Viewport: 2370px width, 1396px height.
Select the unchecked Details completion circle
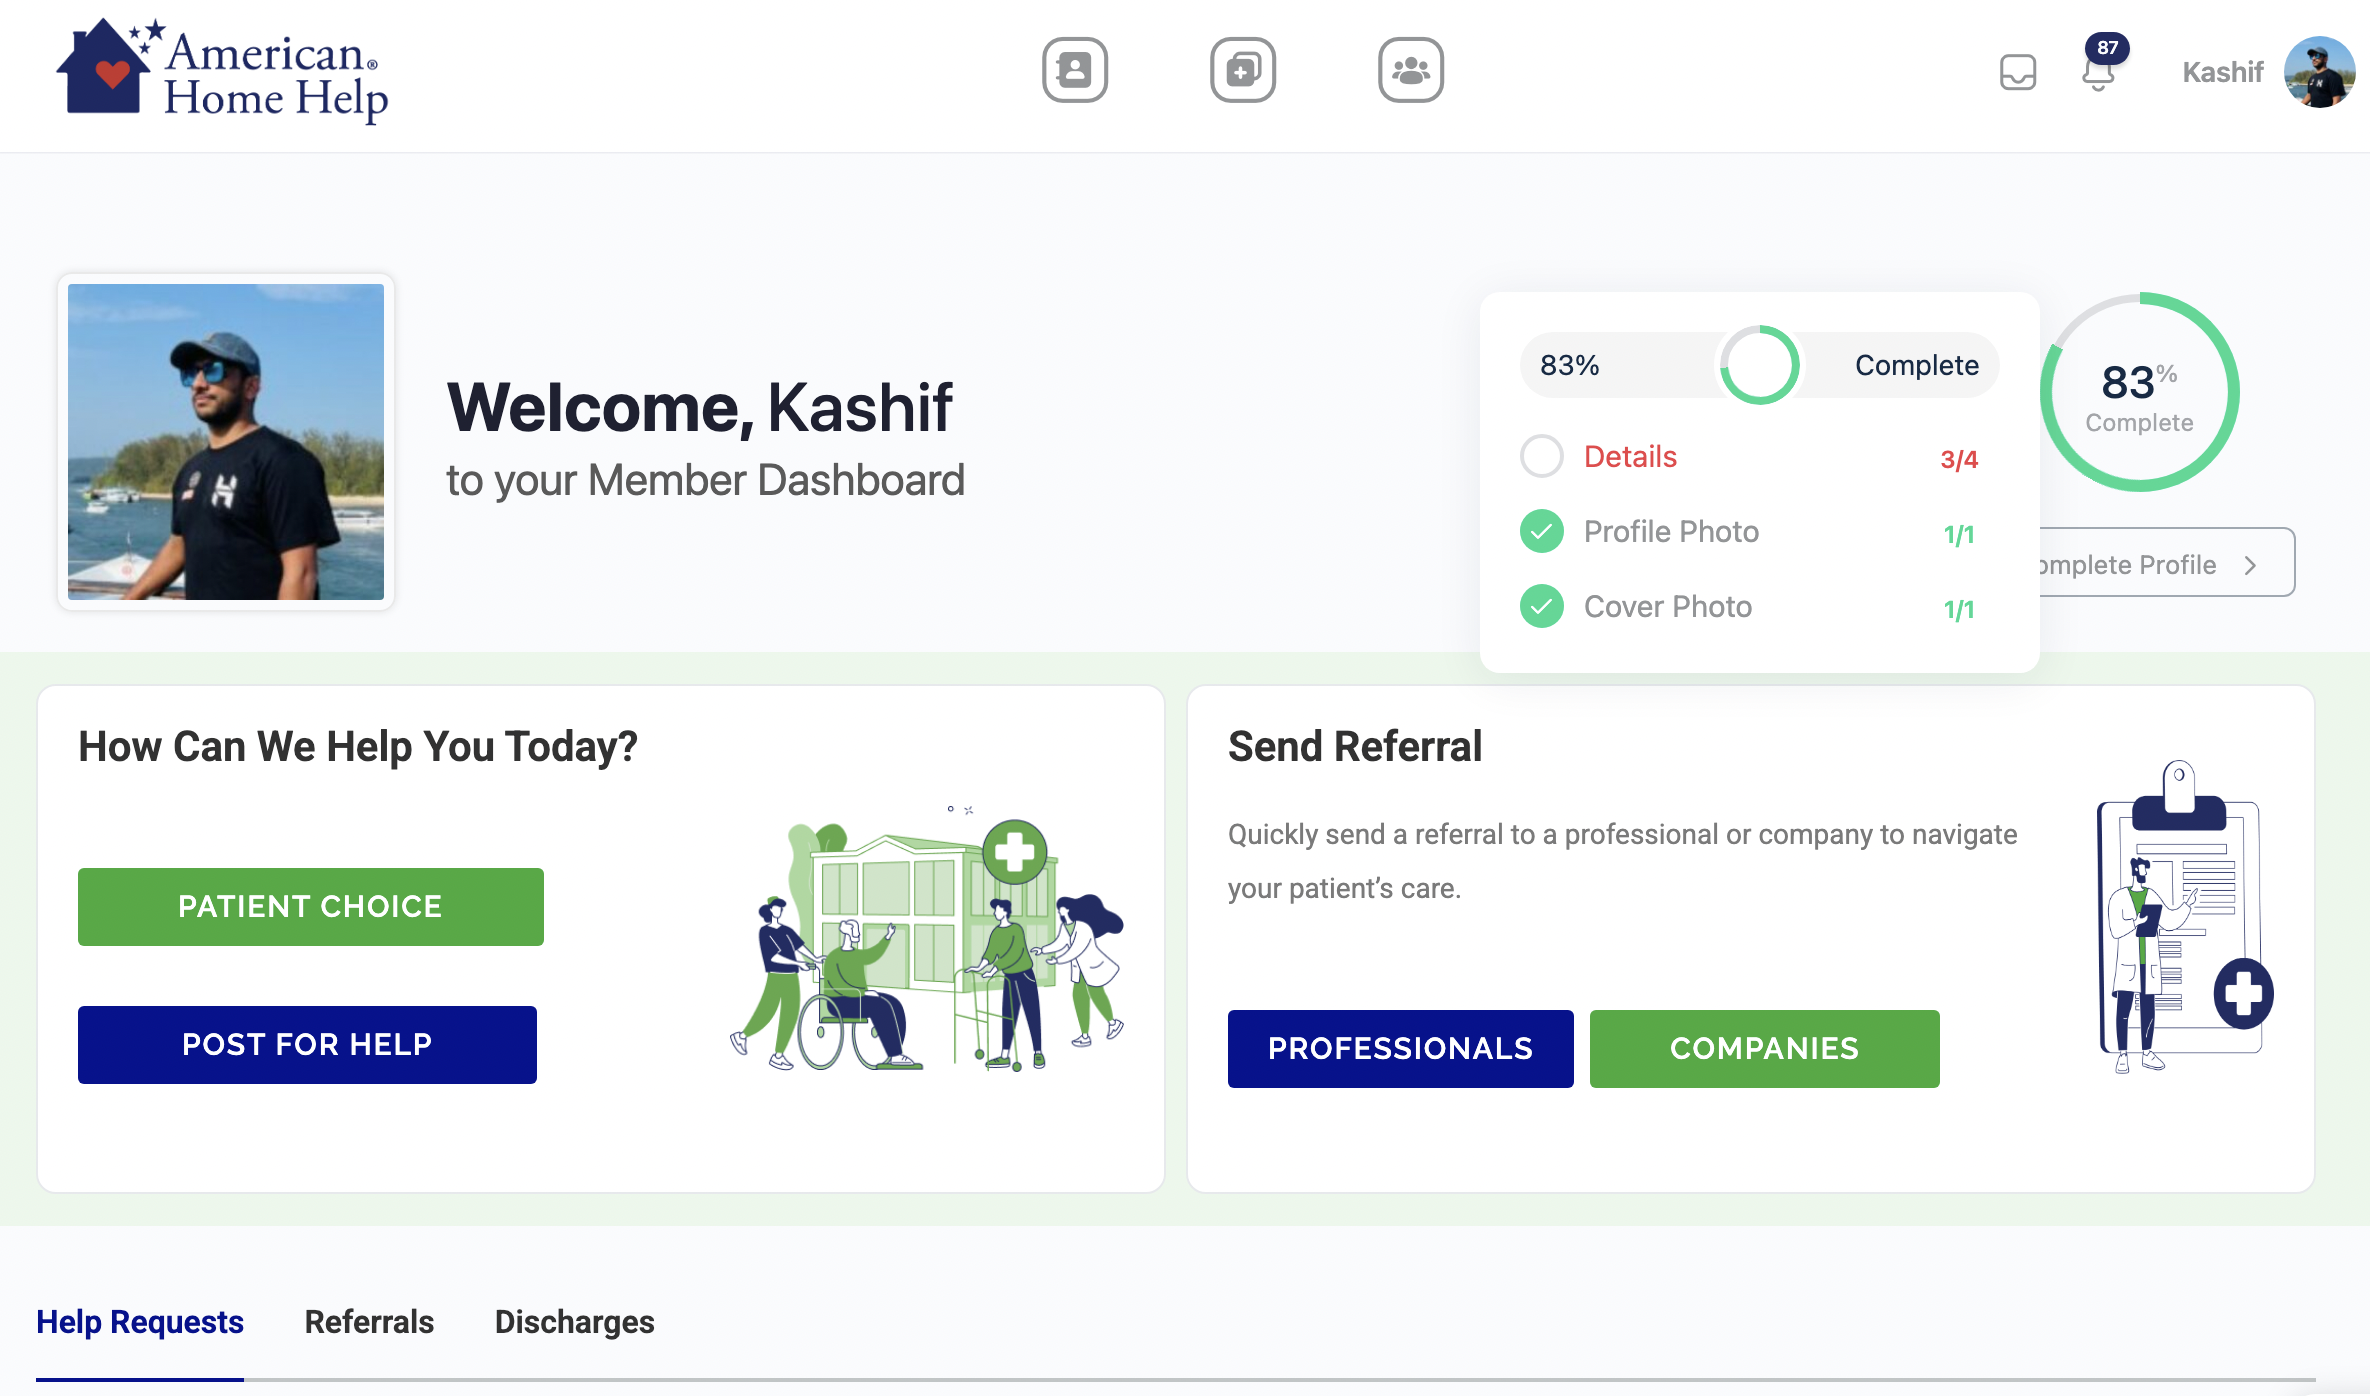coord(1541,457)
